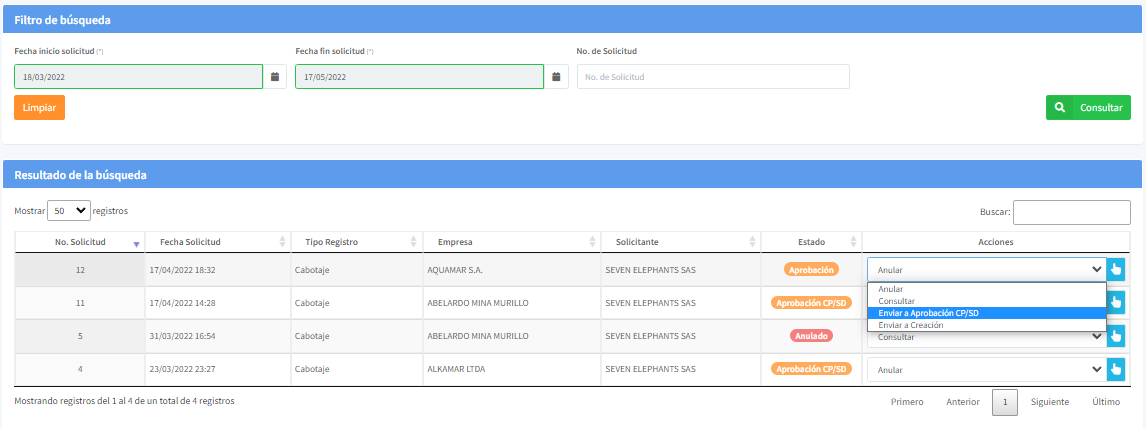Click the calendar icon for Fecha fin solicitud

(556, 77)
